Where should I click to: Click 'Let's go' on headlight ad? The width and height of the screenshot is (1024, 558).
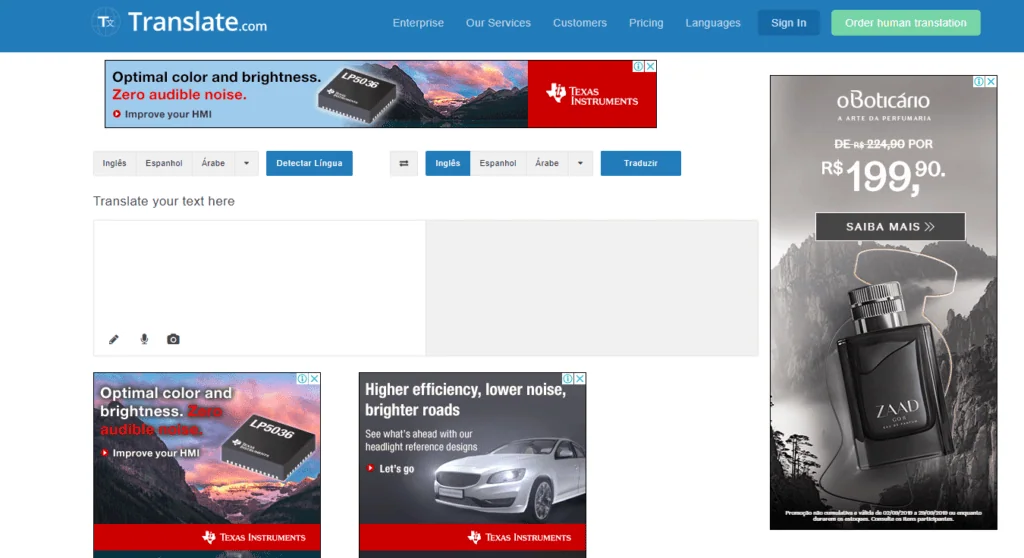(391, 468)
